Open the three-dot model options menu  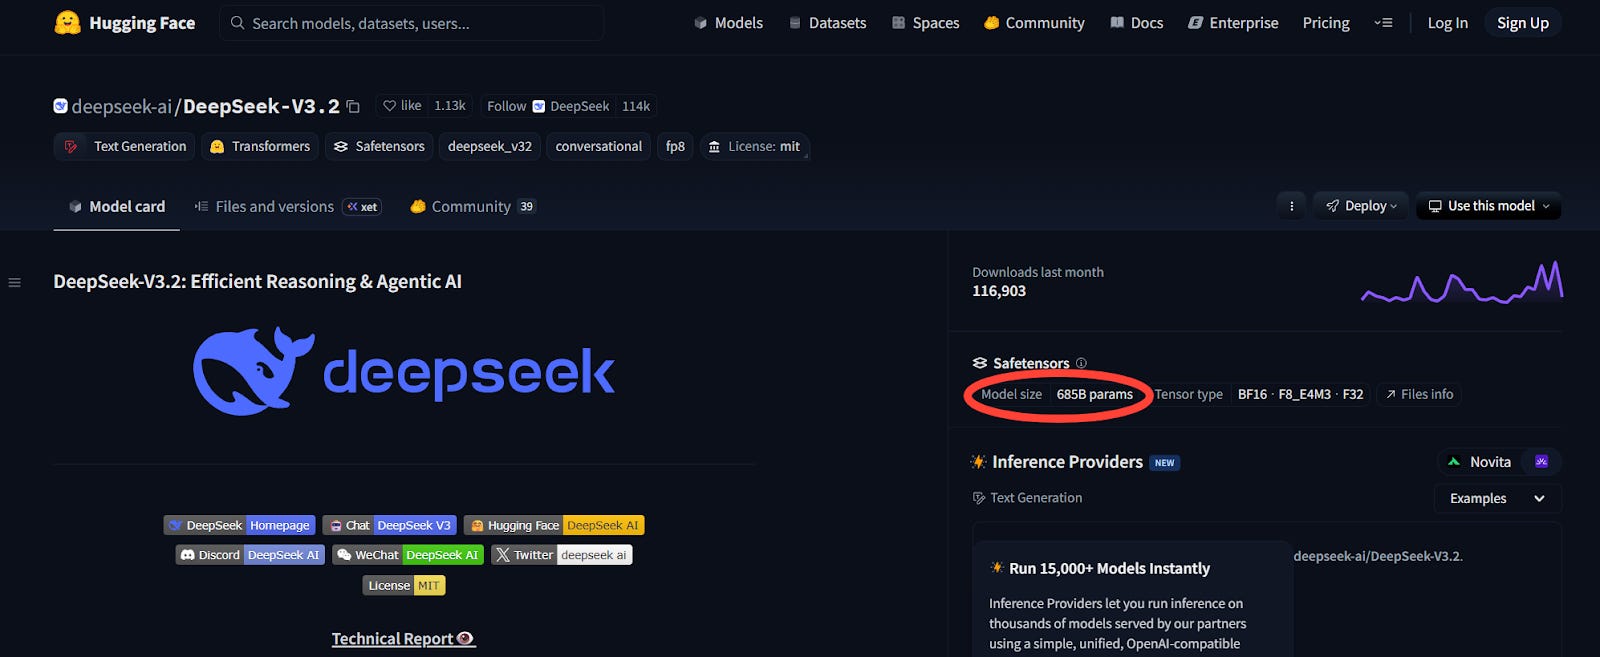tap(1291, 206)
